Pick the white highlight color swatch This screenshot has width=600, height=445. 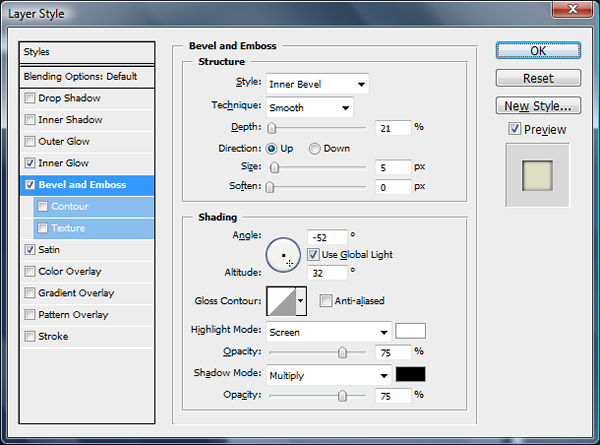(411, 331)
